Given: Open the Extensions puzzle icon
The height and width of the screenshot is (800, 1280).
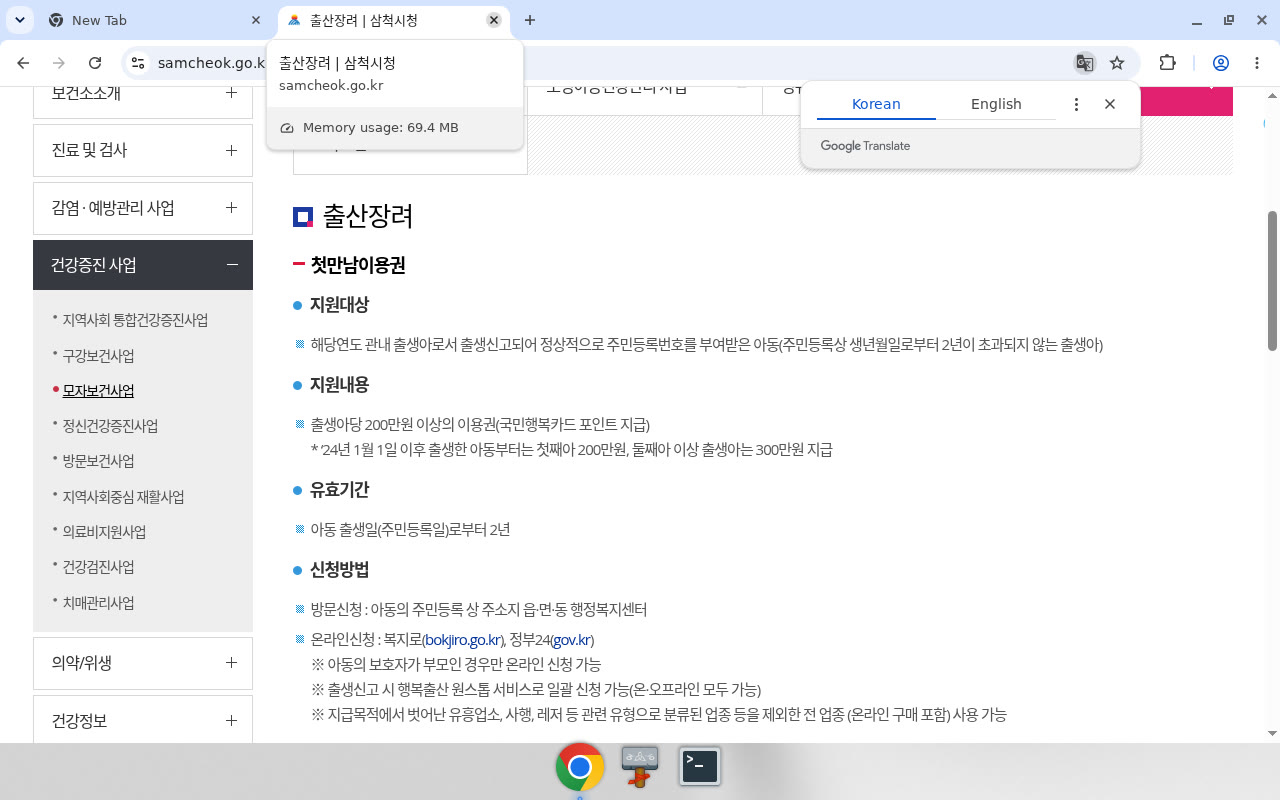Looking at the screenshot, I should (x=1167, y=63).
